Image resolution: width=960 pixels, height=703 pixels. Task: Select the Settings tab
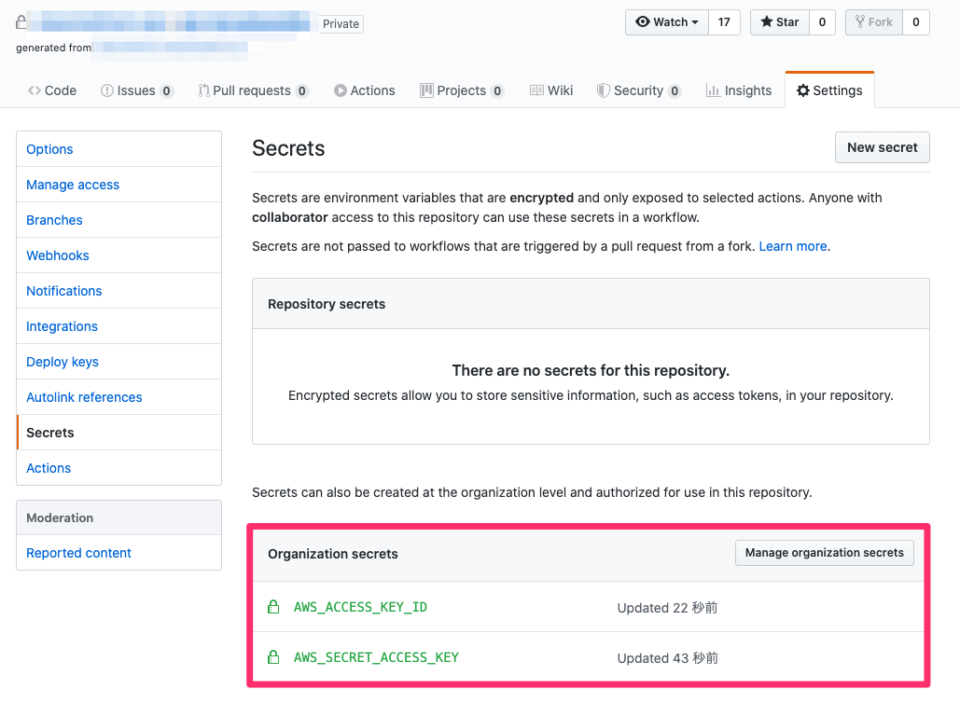click(830, 91)
